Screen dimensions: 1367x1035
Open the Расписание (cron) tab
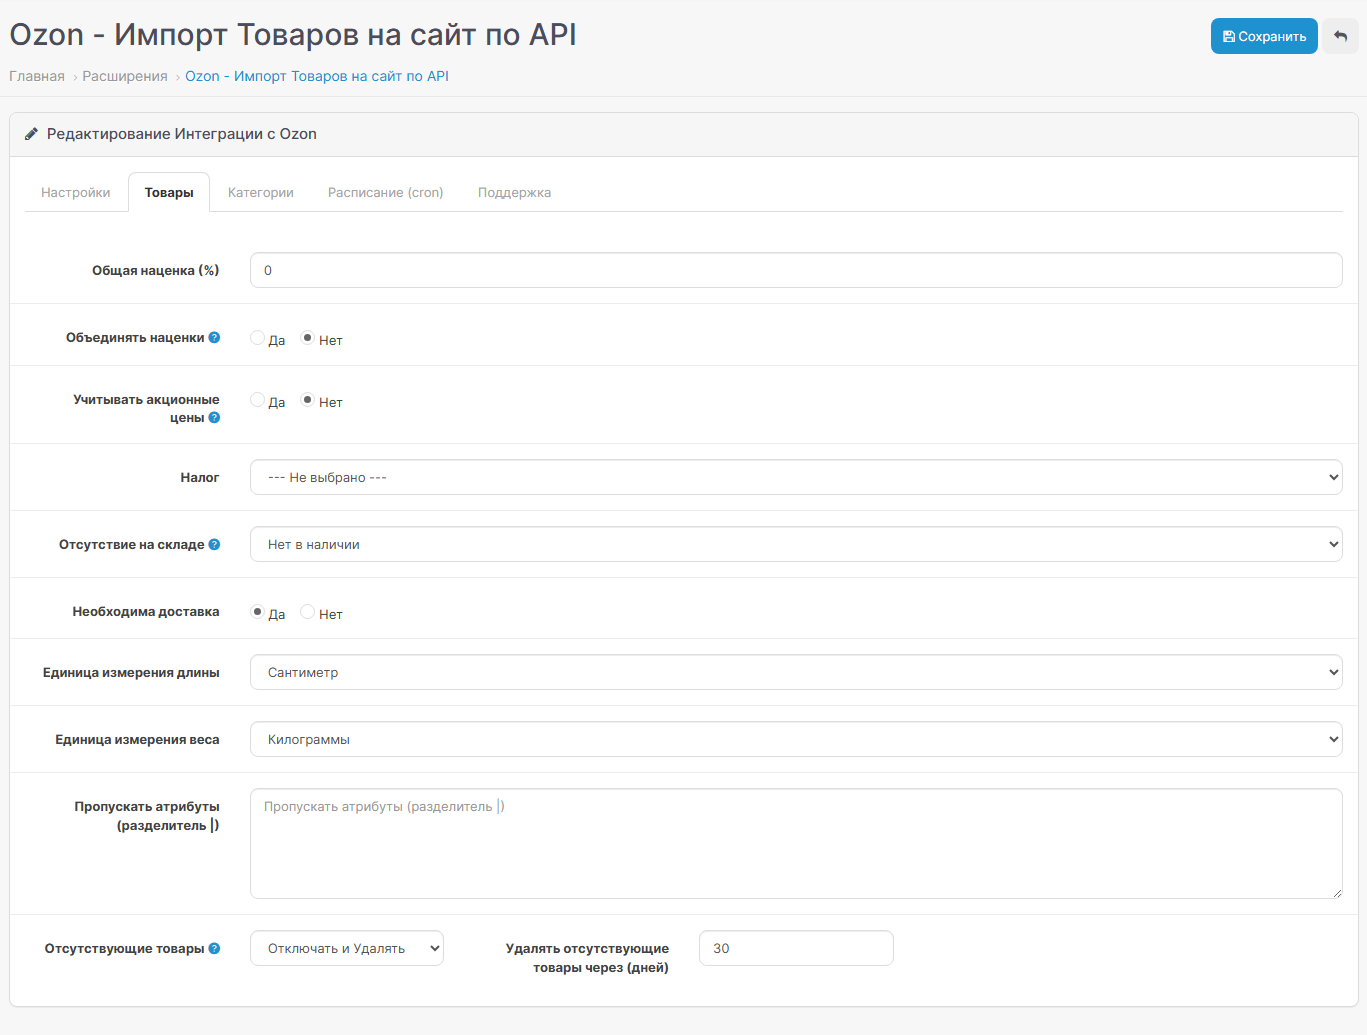click(385, 193)
